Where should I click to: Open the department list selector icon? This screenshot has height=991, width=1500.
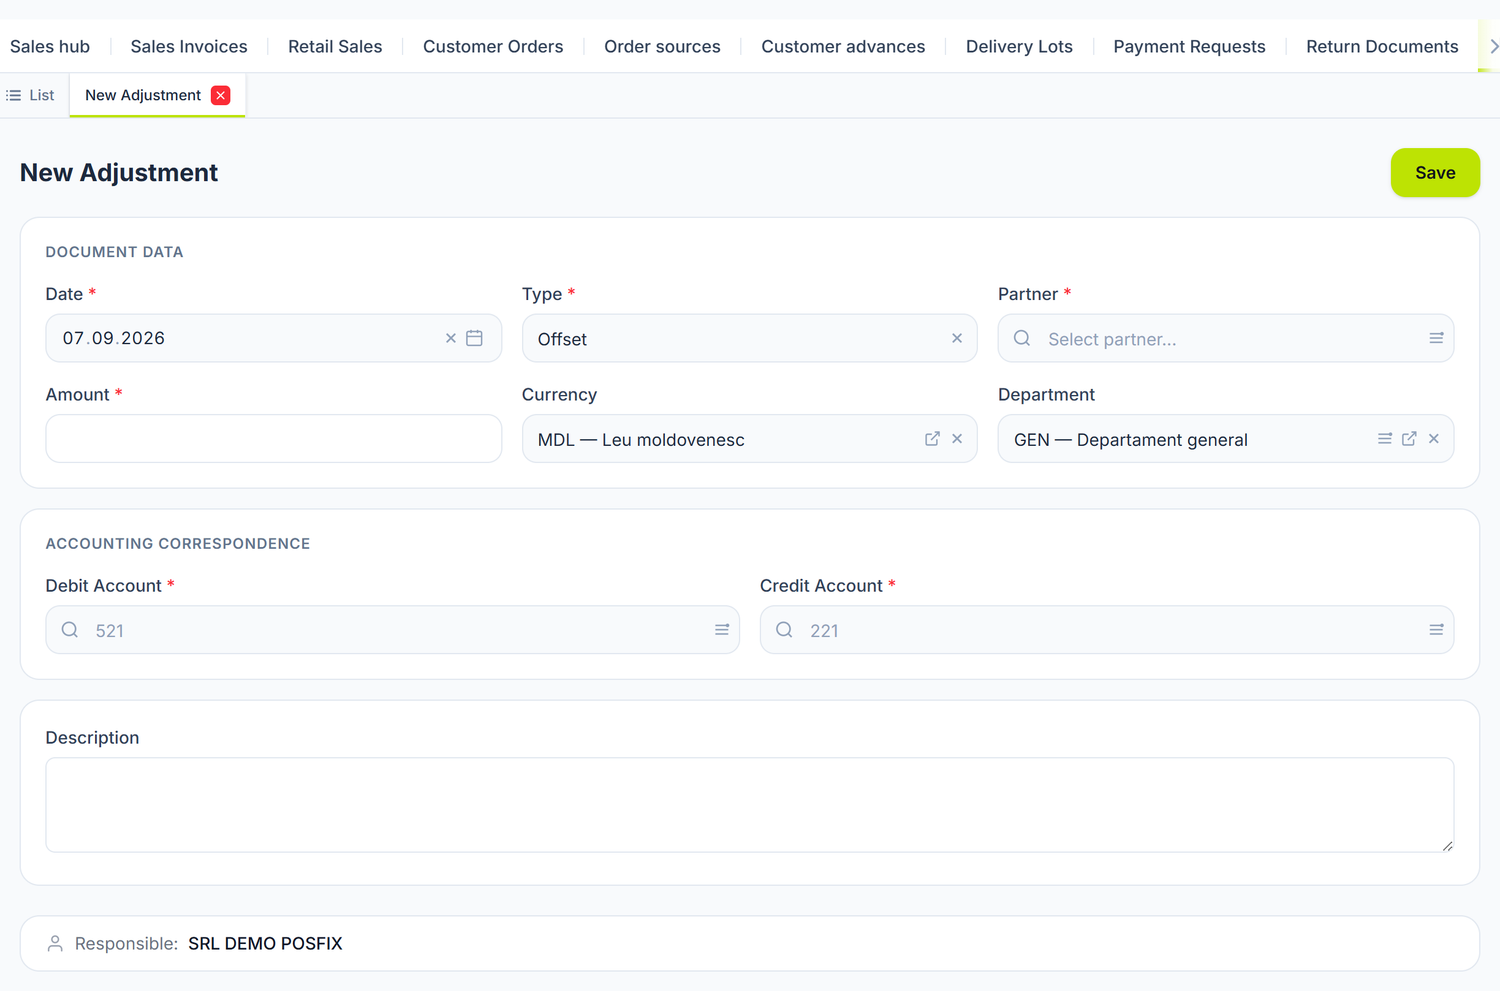point(1385,438)
